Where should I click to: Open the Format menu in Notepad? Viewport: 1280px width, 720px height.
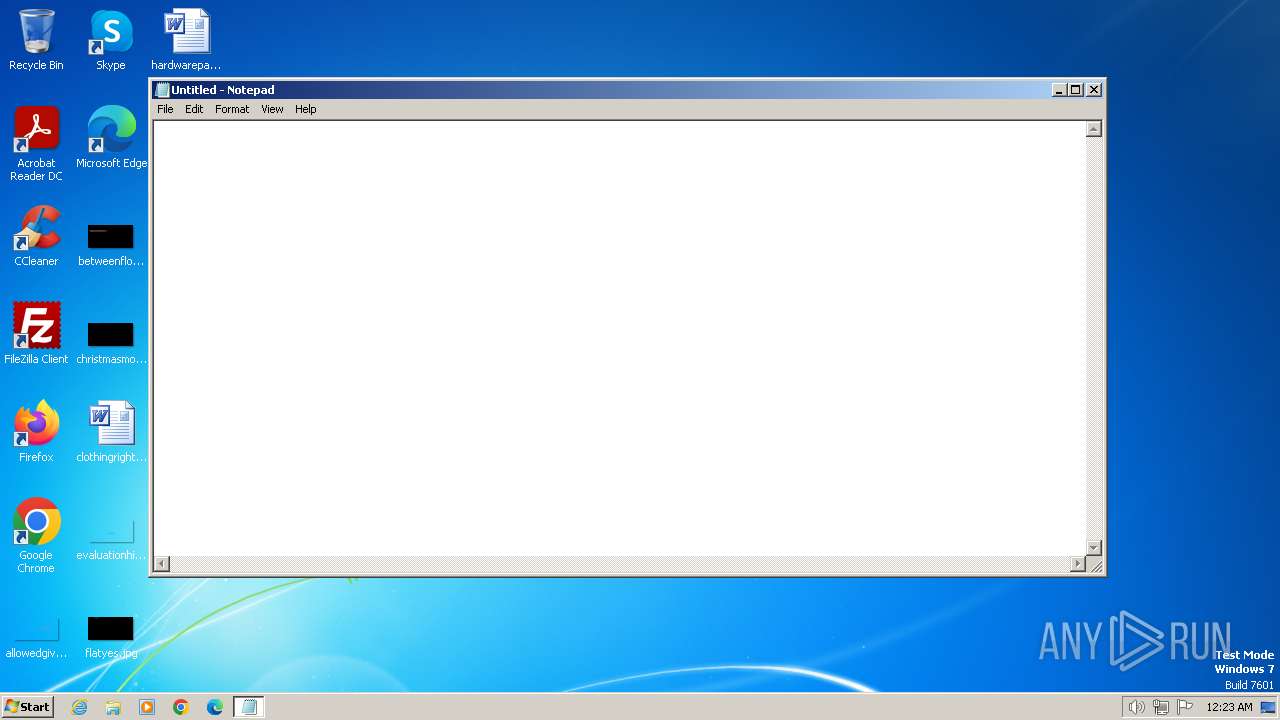(232, 109)
